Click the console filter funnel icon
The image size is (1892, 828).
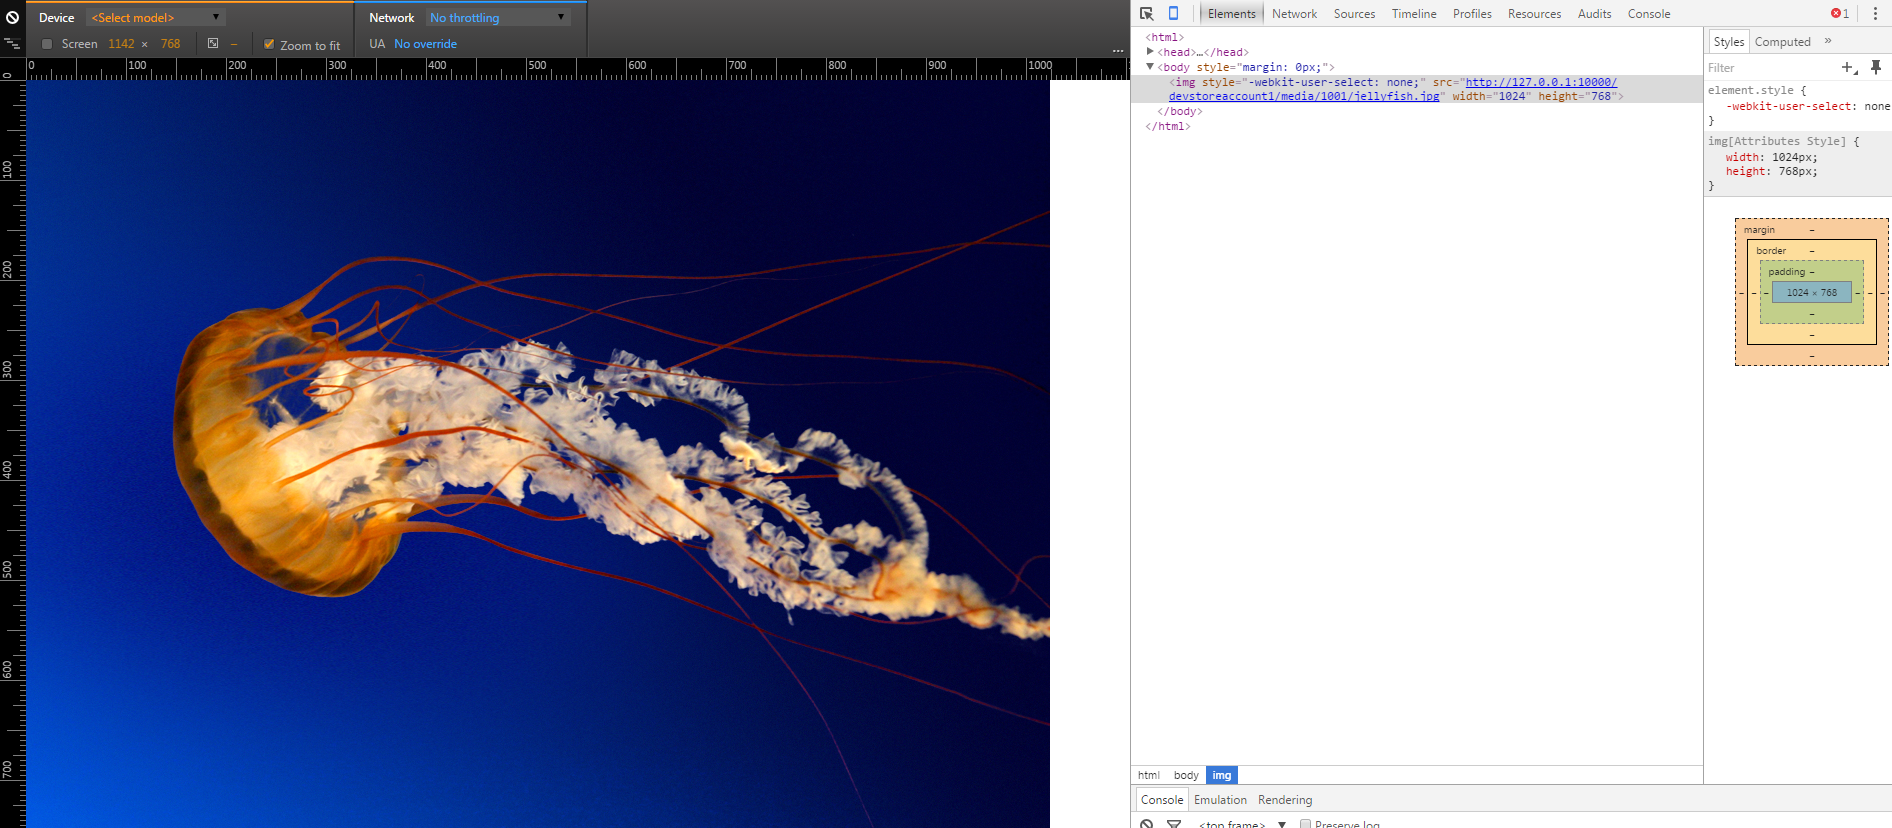[1174, 823]
